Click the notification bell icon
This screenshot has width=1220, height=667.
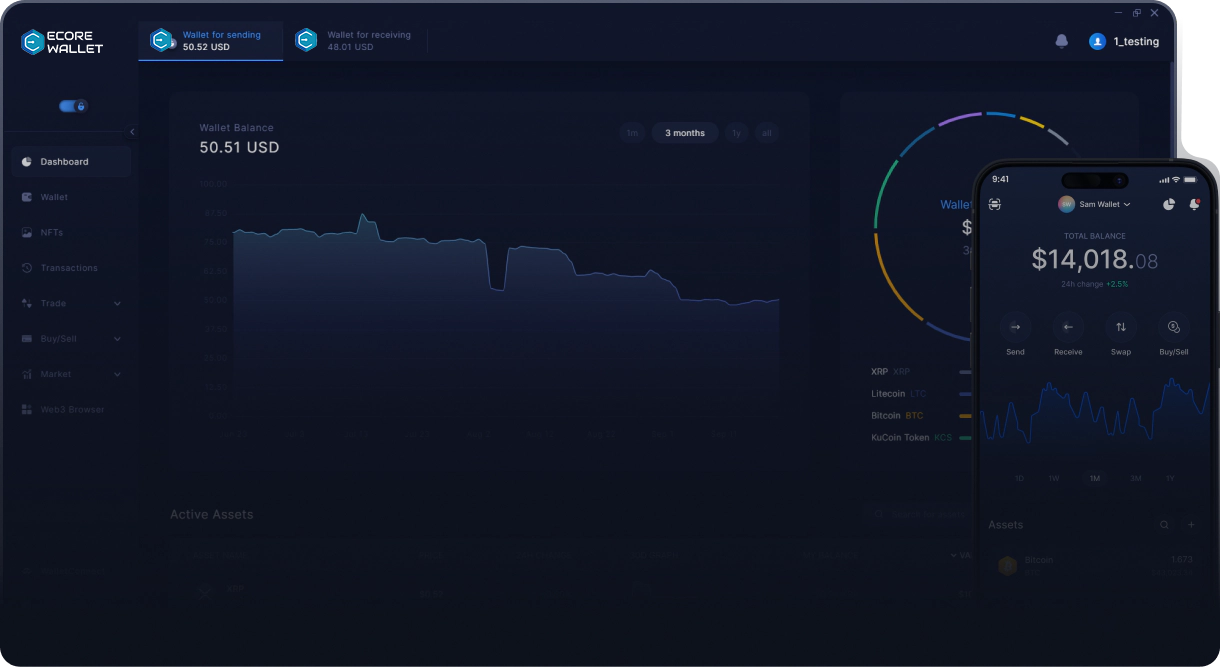(x=1061, y=41)
